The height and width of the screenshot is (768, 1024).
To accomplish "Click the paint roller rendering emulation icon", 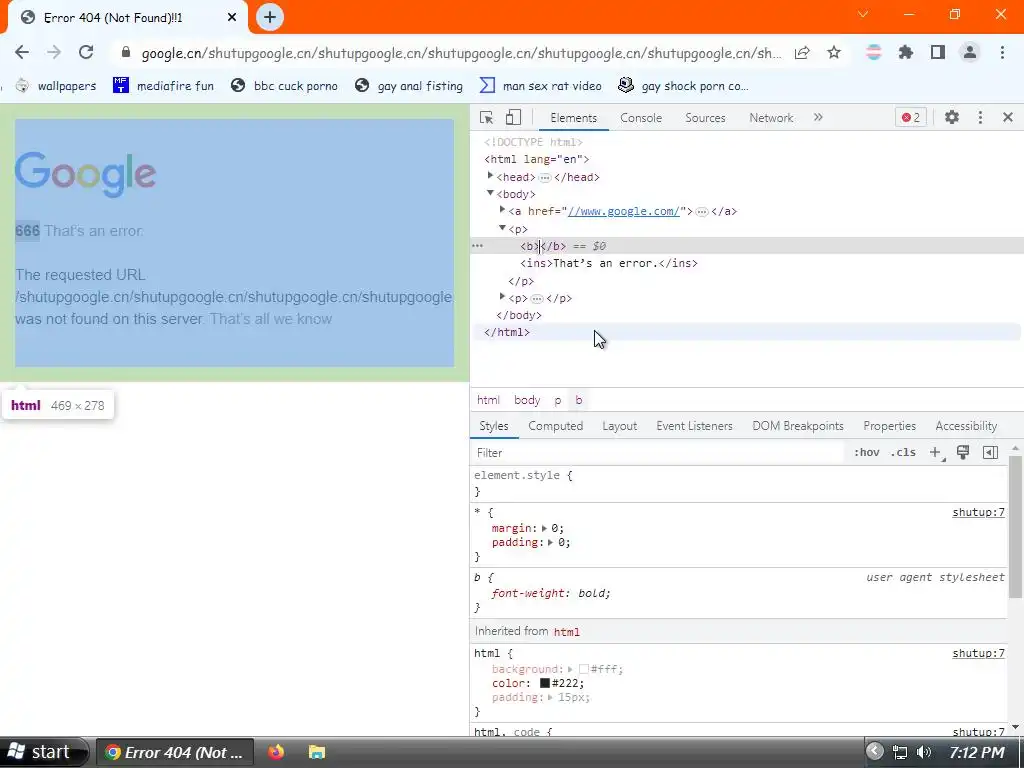I will pos(963,453).
